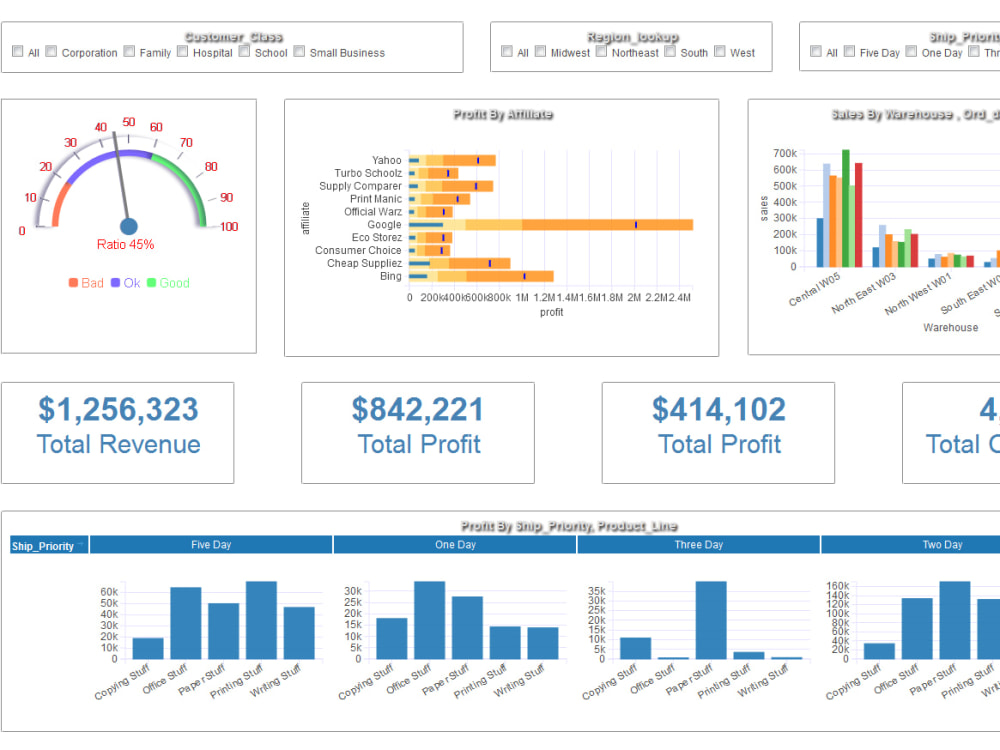
Task: Check the All box under Region_lookup
Action: coord(507,51)
